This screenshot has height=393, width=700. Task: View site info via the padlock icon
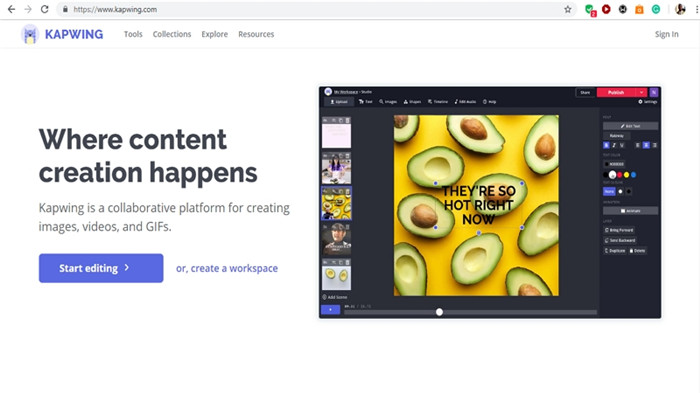(x=65, y=9)
